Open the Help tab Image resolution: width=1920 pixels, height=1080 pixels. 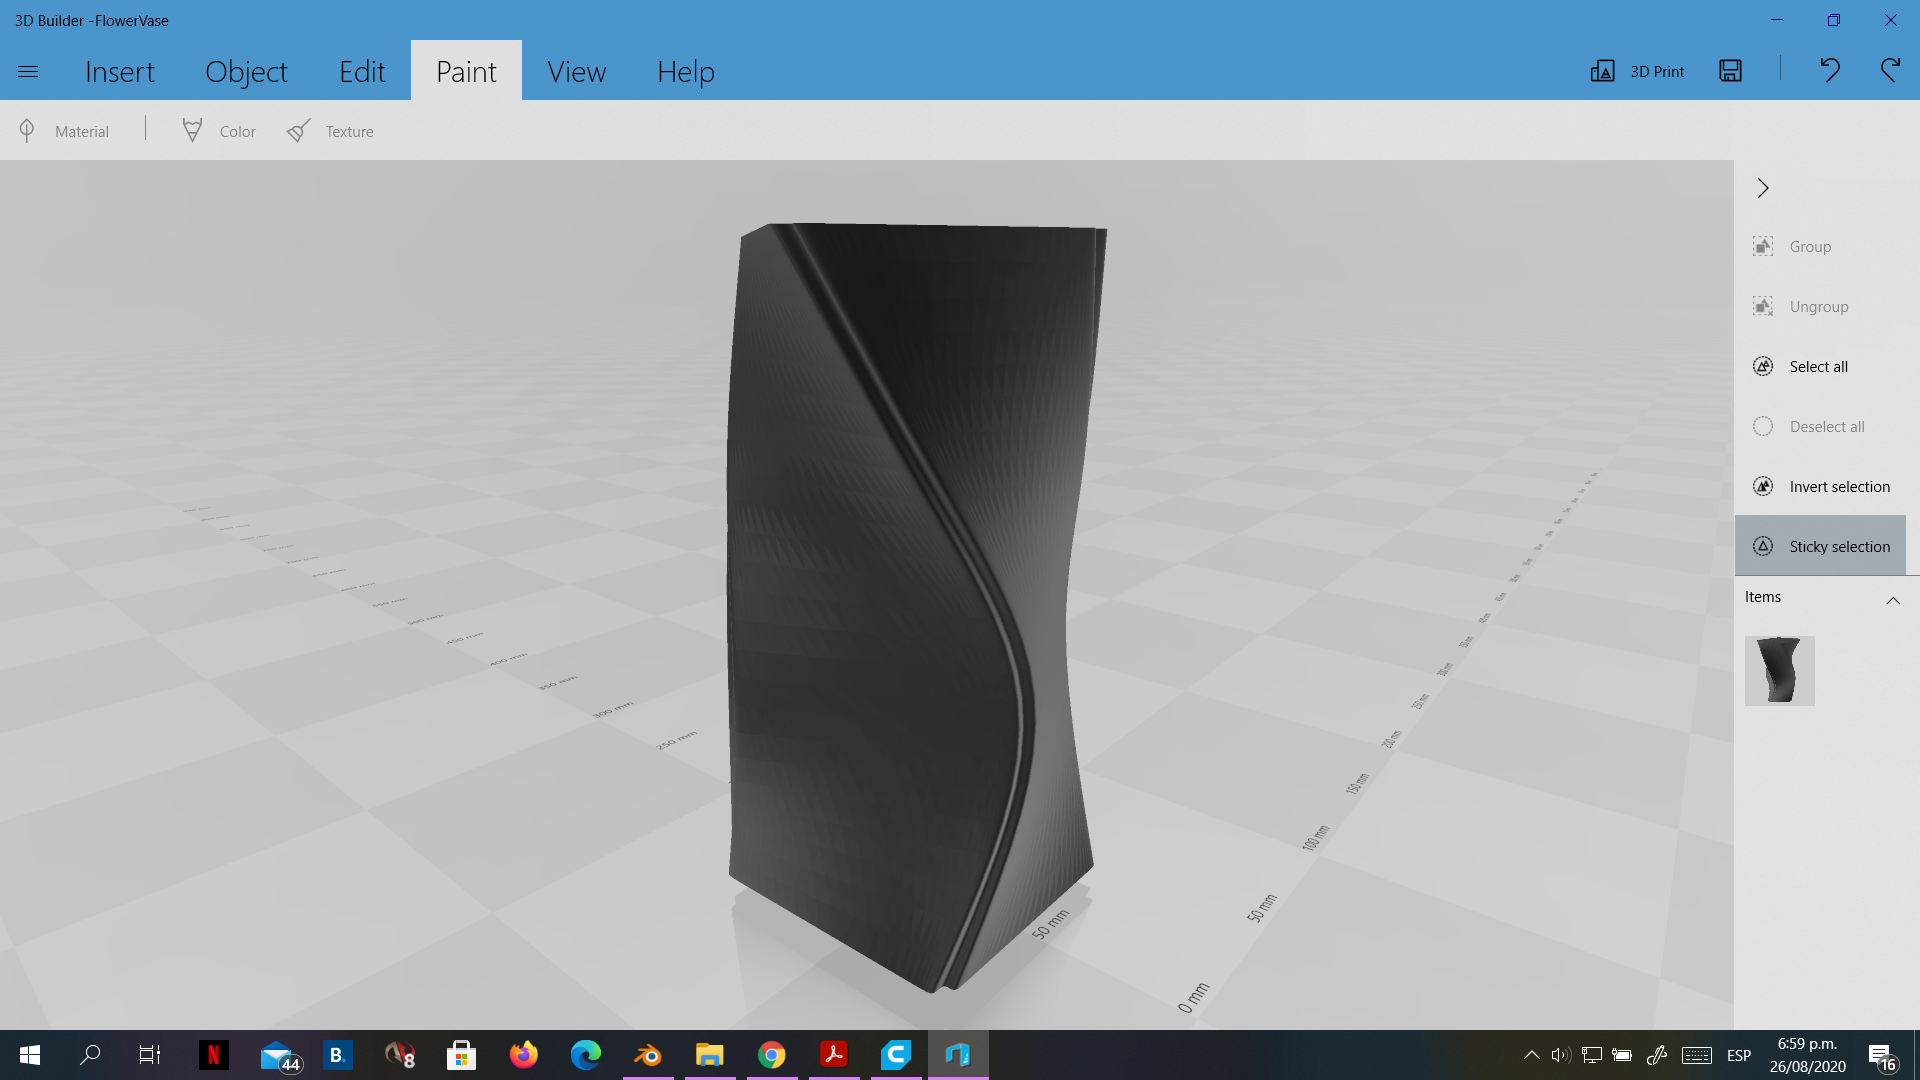686,71
